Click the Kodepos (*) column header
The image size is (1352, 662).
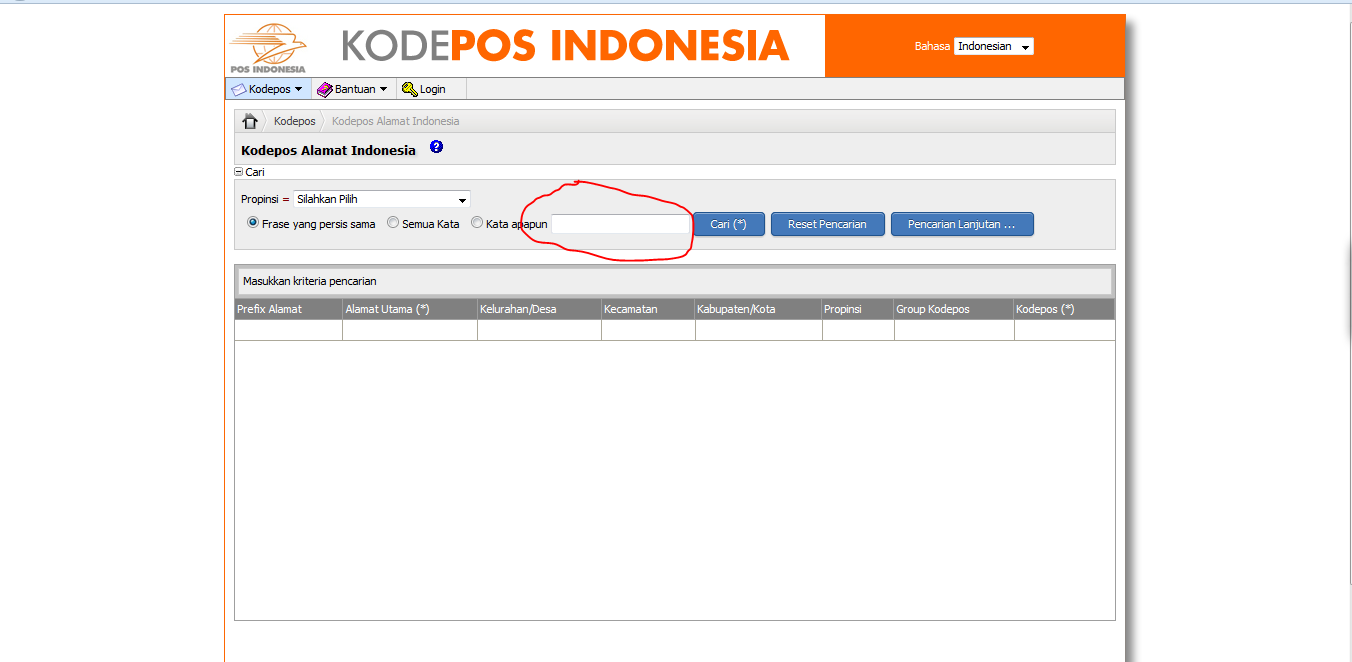(x=1064, y=309)
